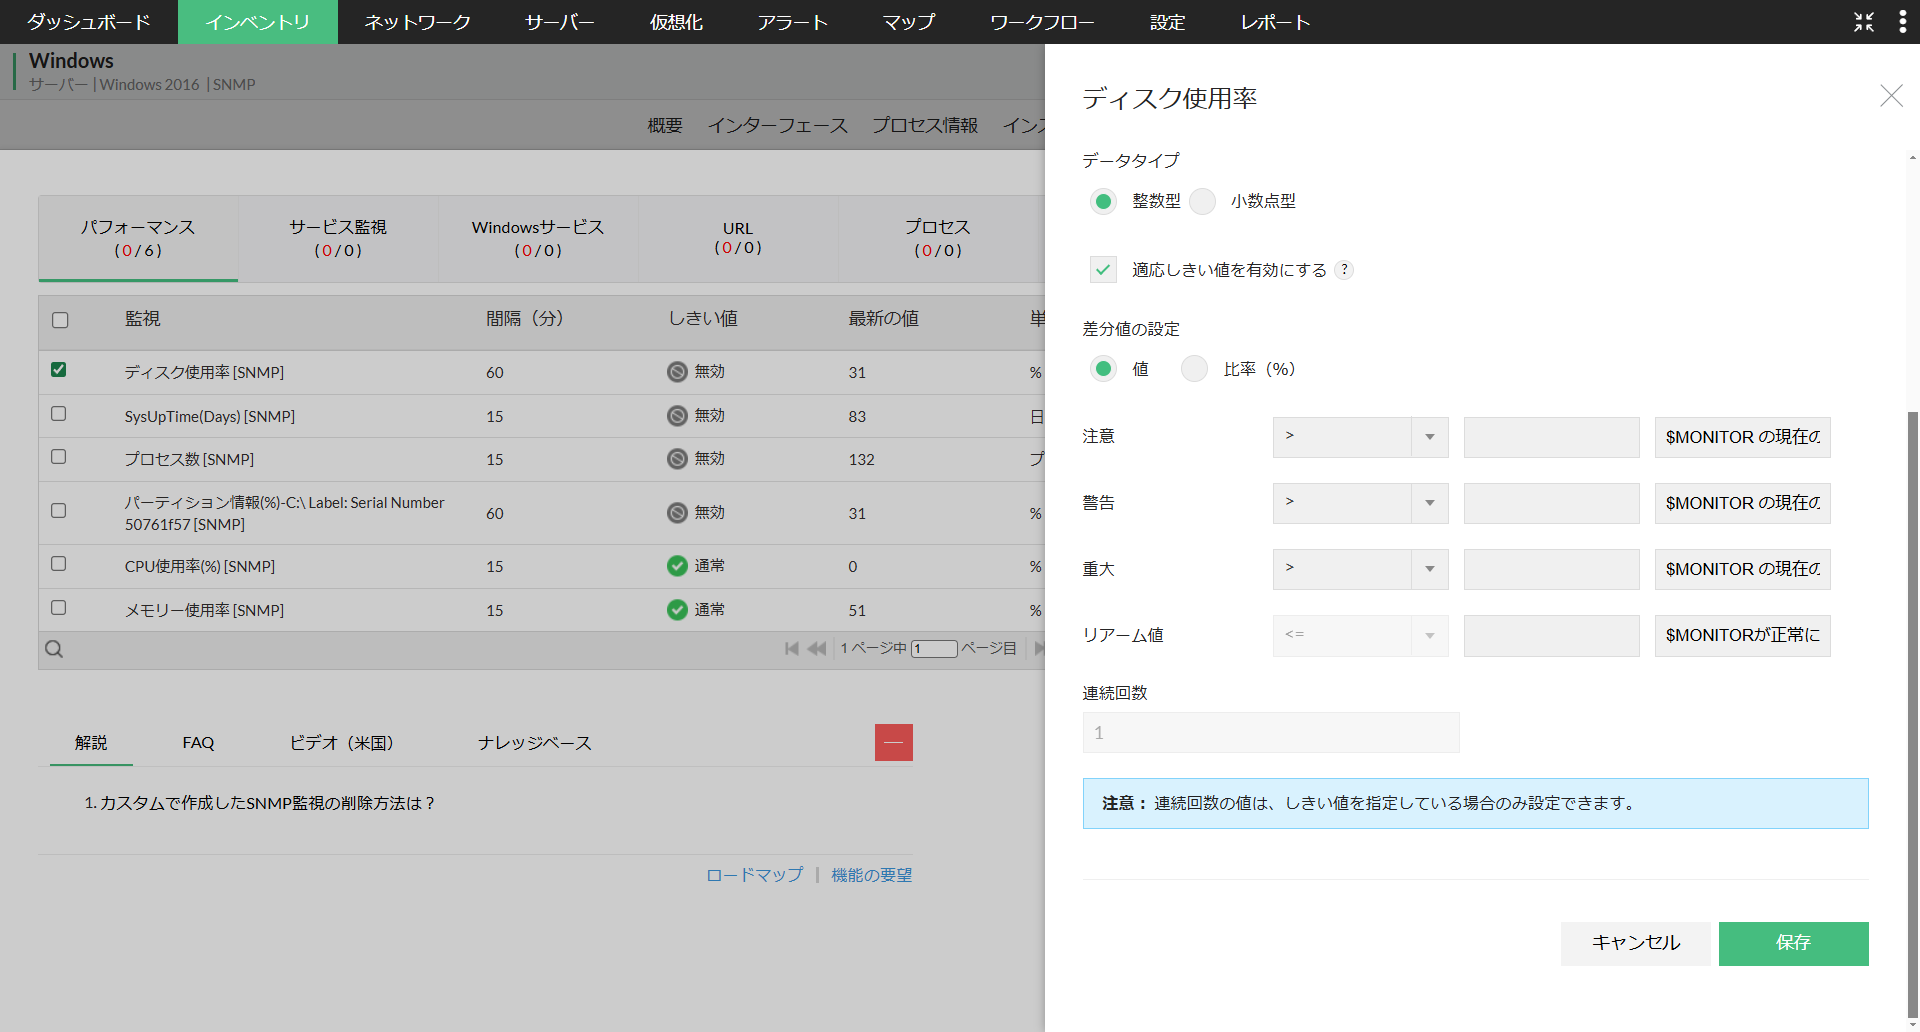Click the page number input field
This screenshot has height=1032, width=1920.
tap(934, 648)
